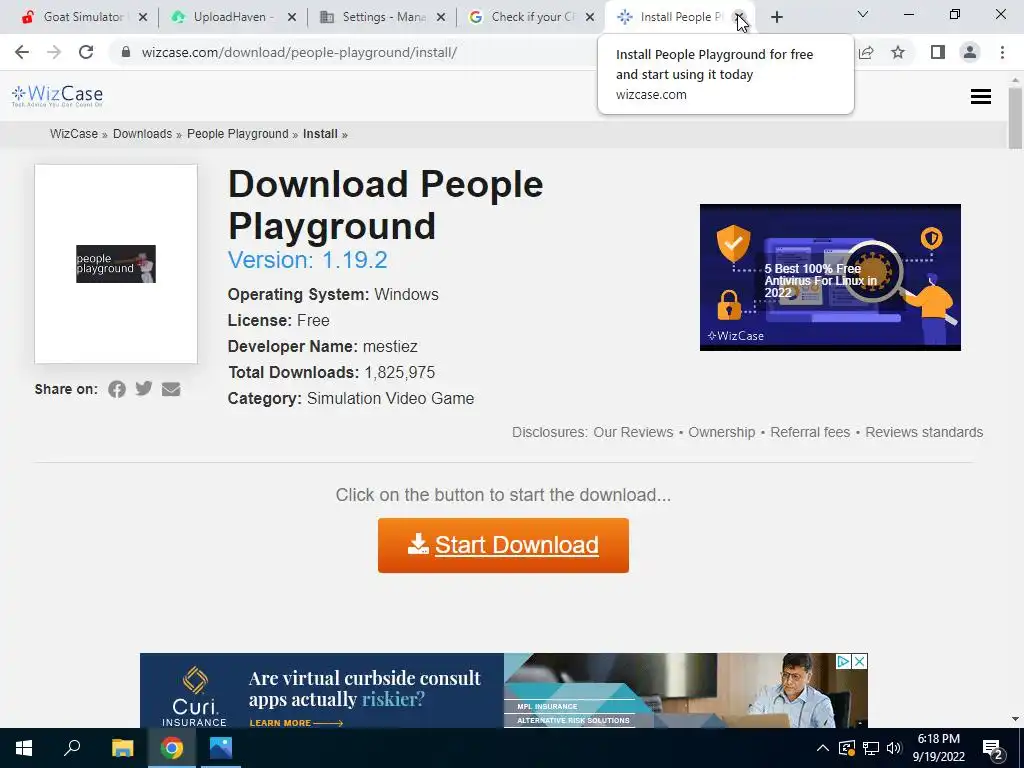Open the browser side panel
This screenshot has height=768, width=1024.
point(938,52)
